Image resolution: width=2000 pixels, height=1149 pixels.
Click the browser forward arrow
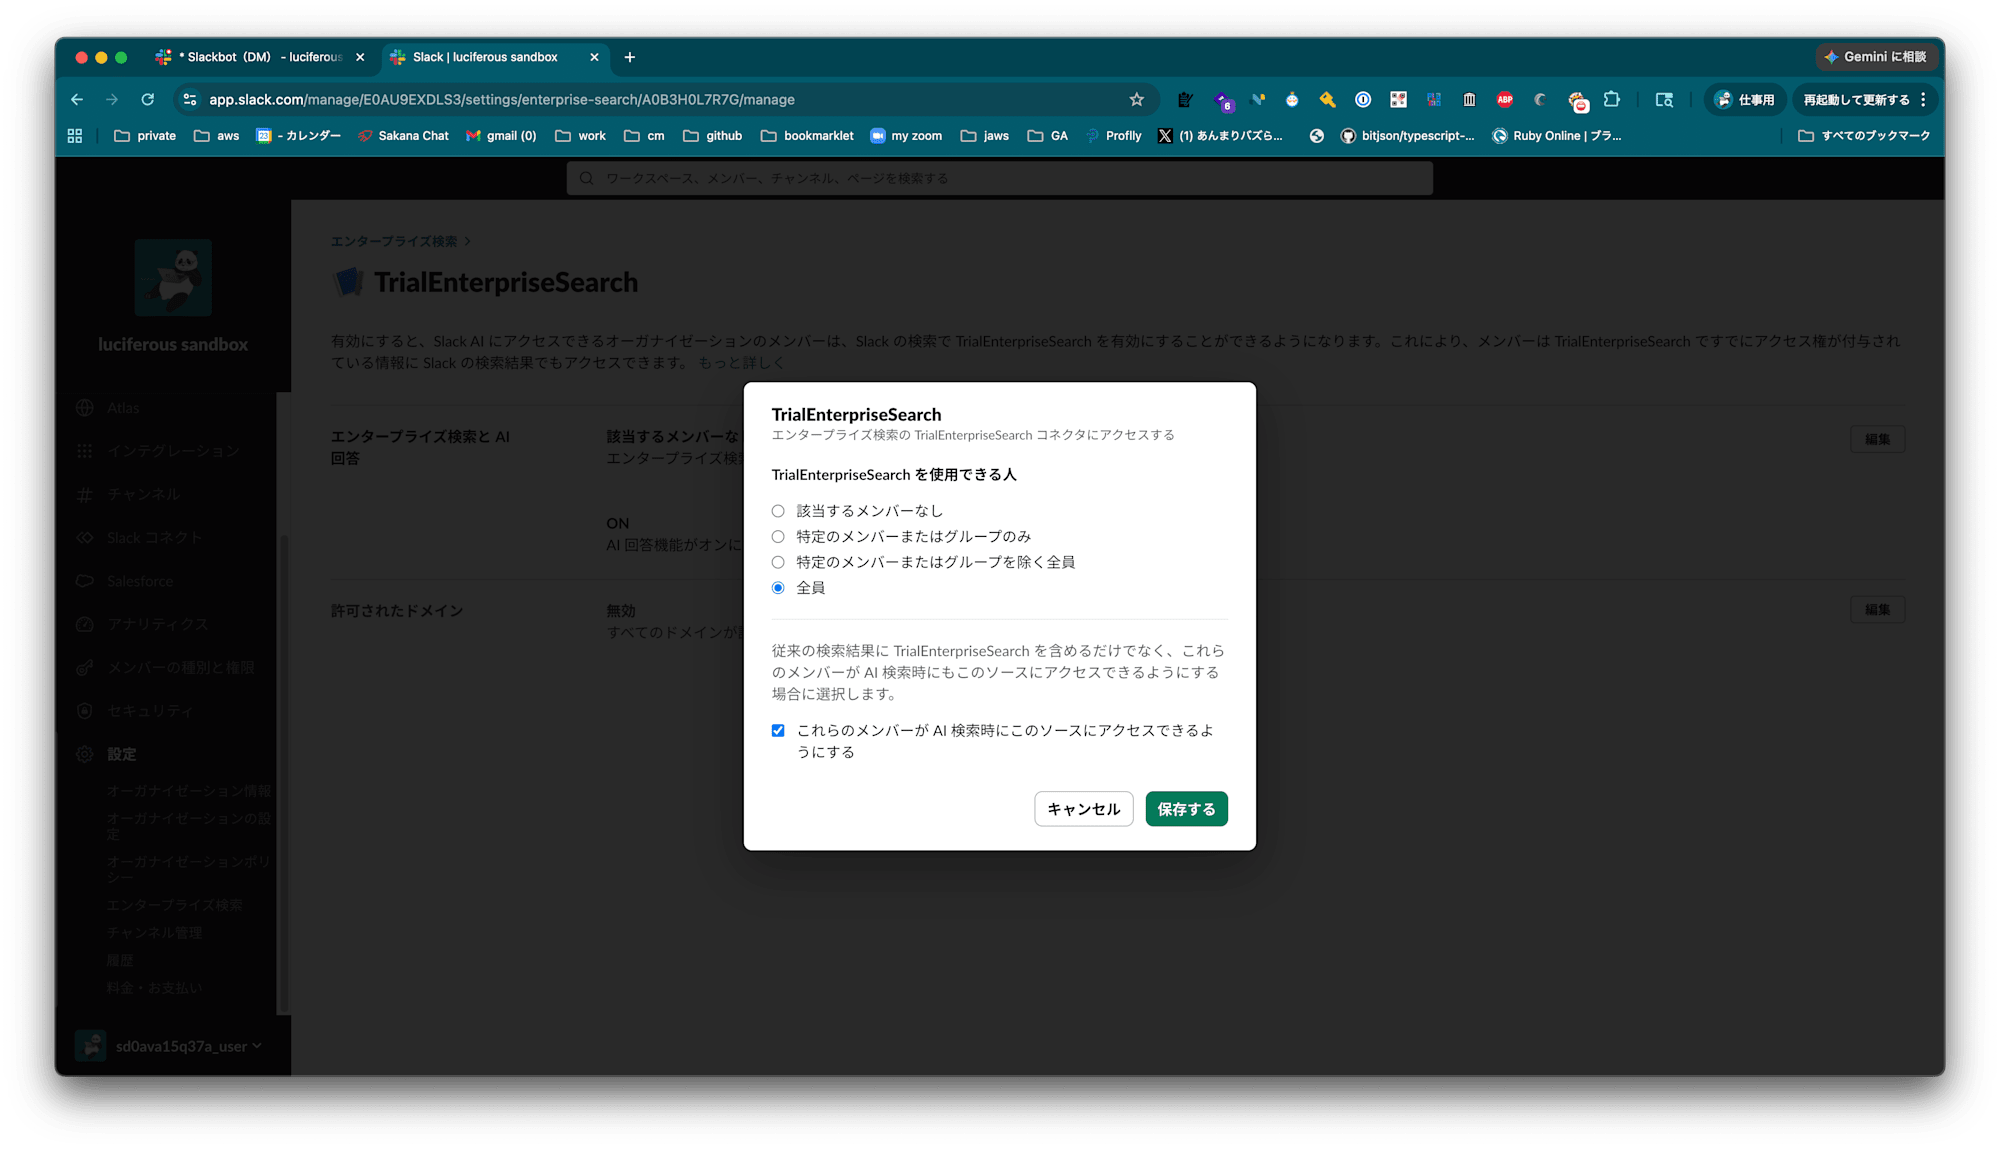click(x=112, y=100)
